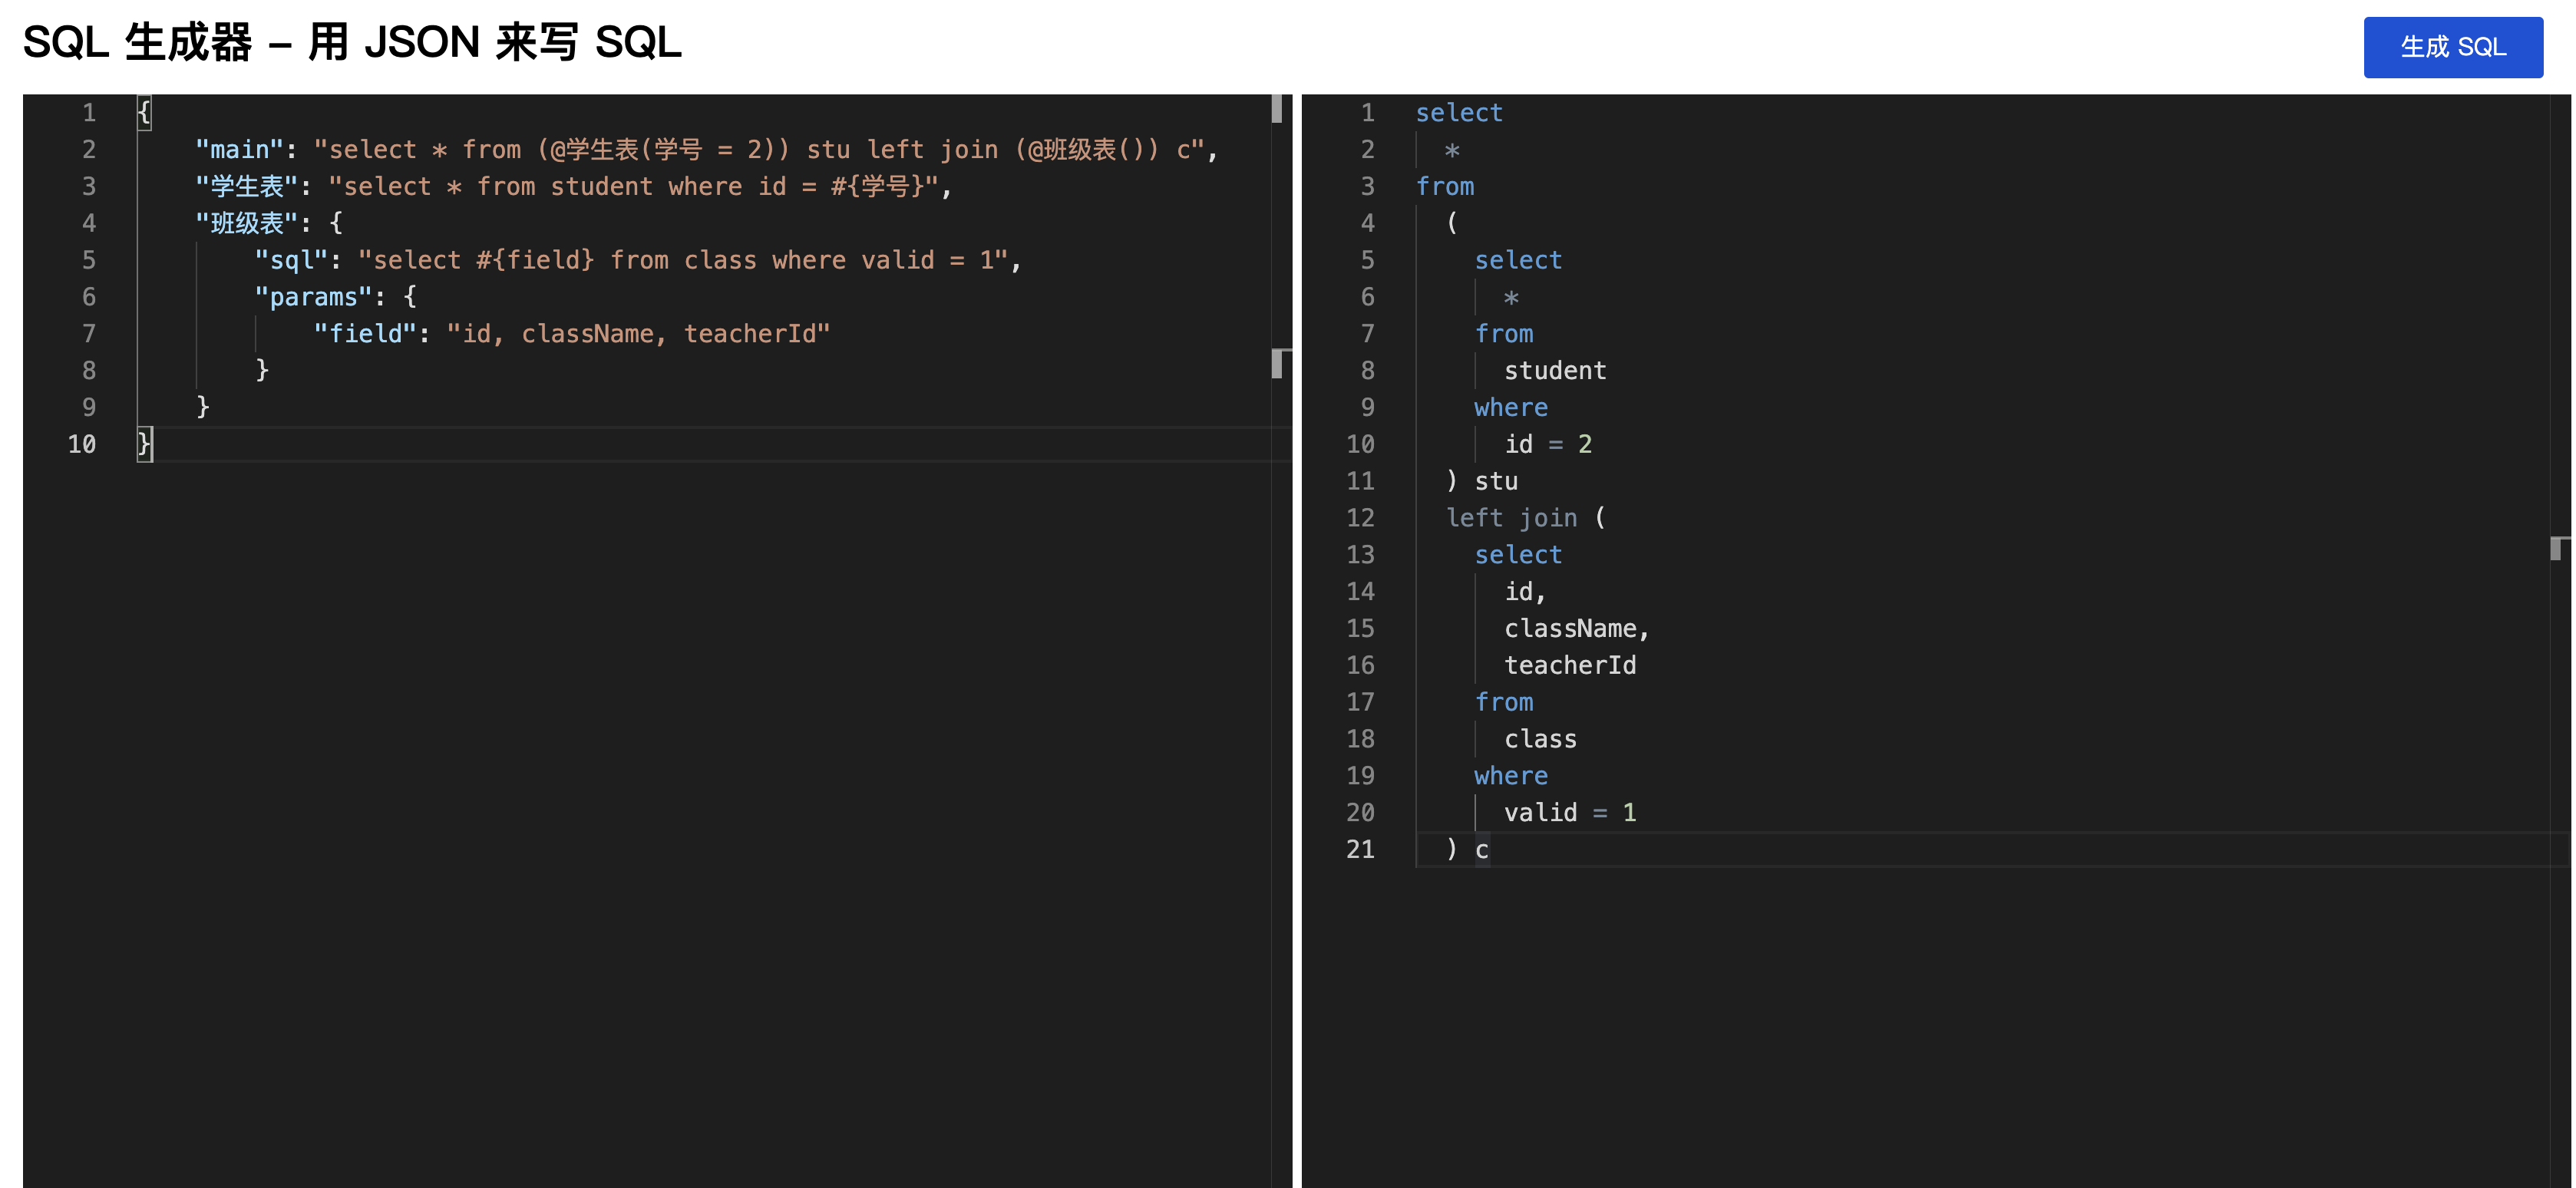The image size is (2576, 1188).
Task: Click right editor's vertical scrollbar marker
Action: (2556, 548)
